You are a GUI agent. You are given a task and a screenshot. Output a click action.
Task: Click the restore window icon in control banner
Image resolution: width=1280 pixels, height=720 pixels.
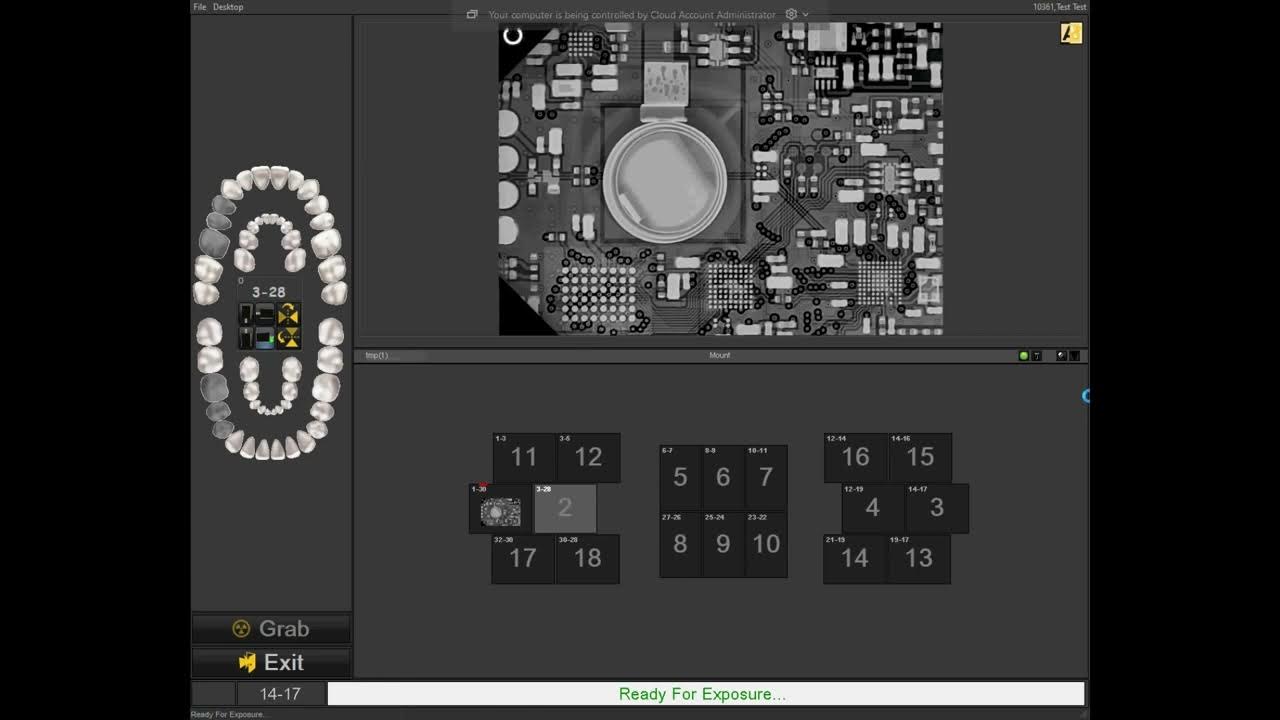(x=472, y=15)
